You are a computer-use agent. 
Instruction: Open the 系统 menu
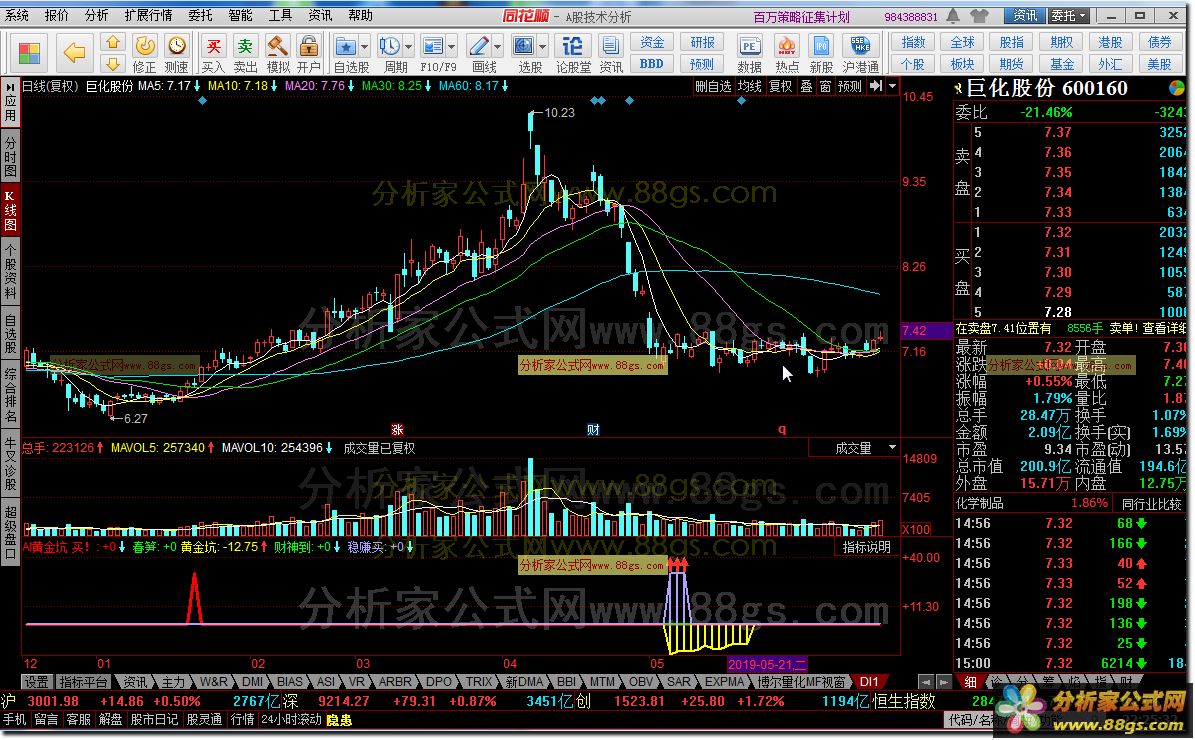(17, 15)
